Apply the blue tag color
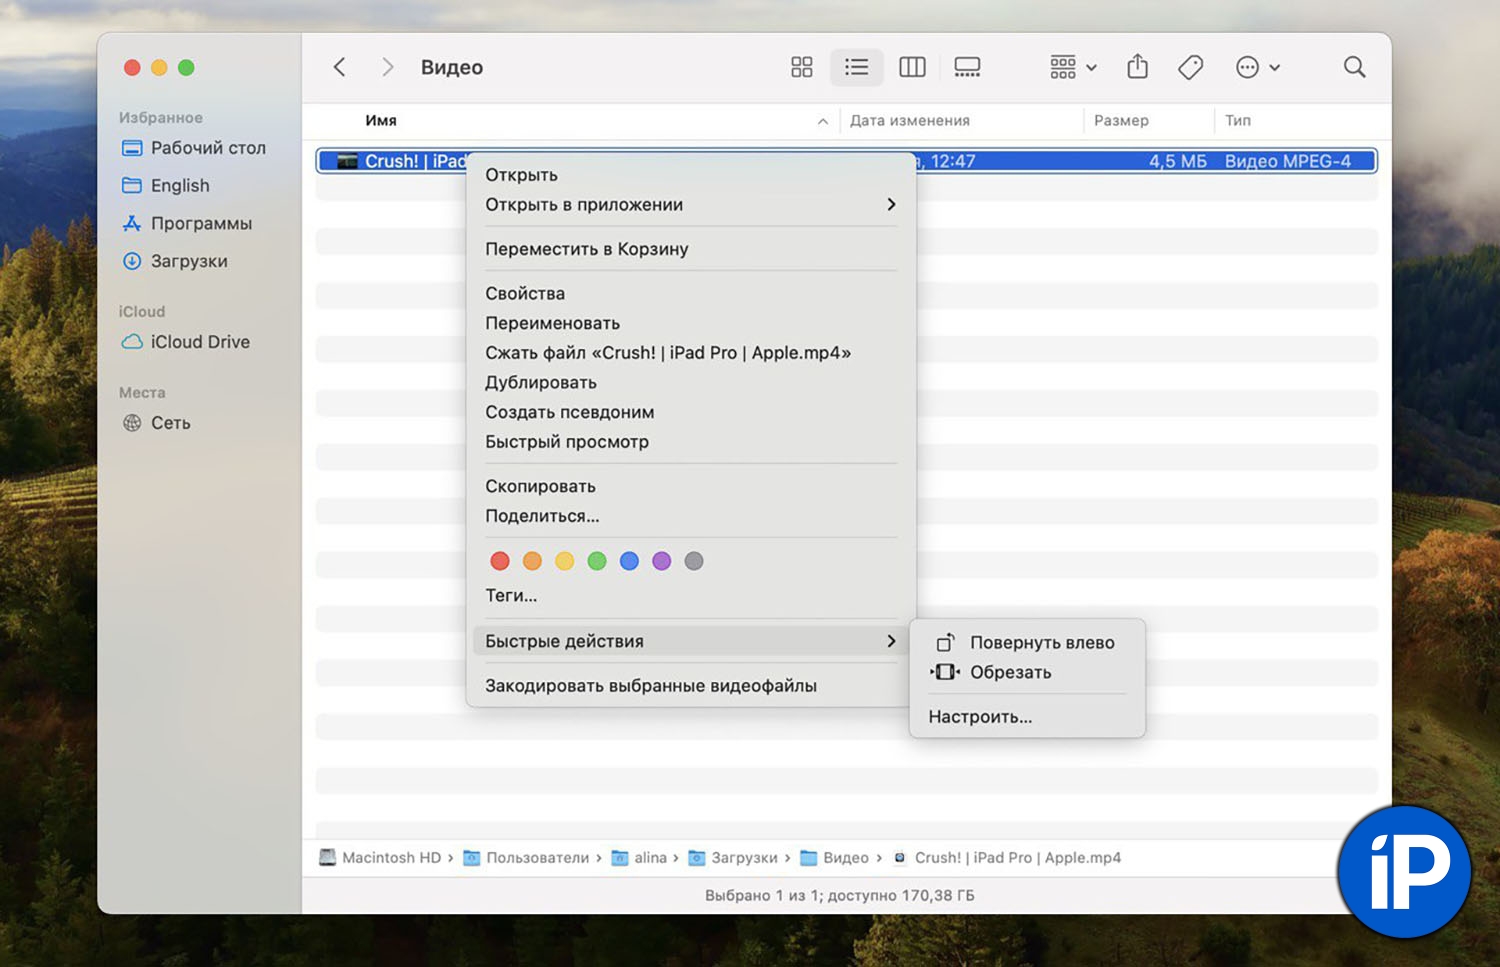 point(629,561)
